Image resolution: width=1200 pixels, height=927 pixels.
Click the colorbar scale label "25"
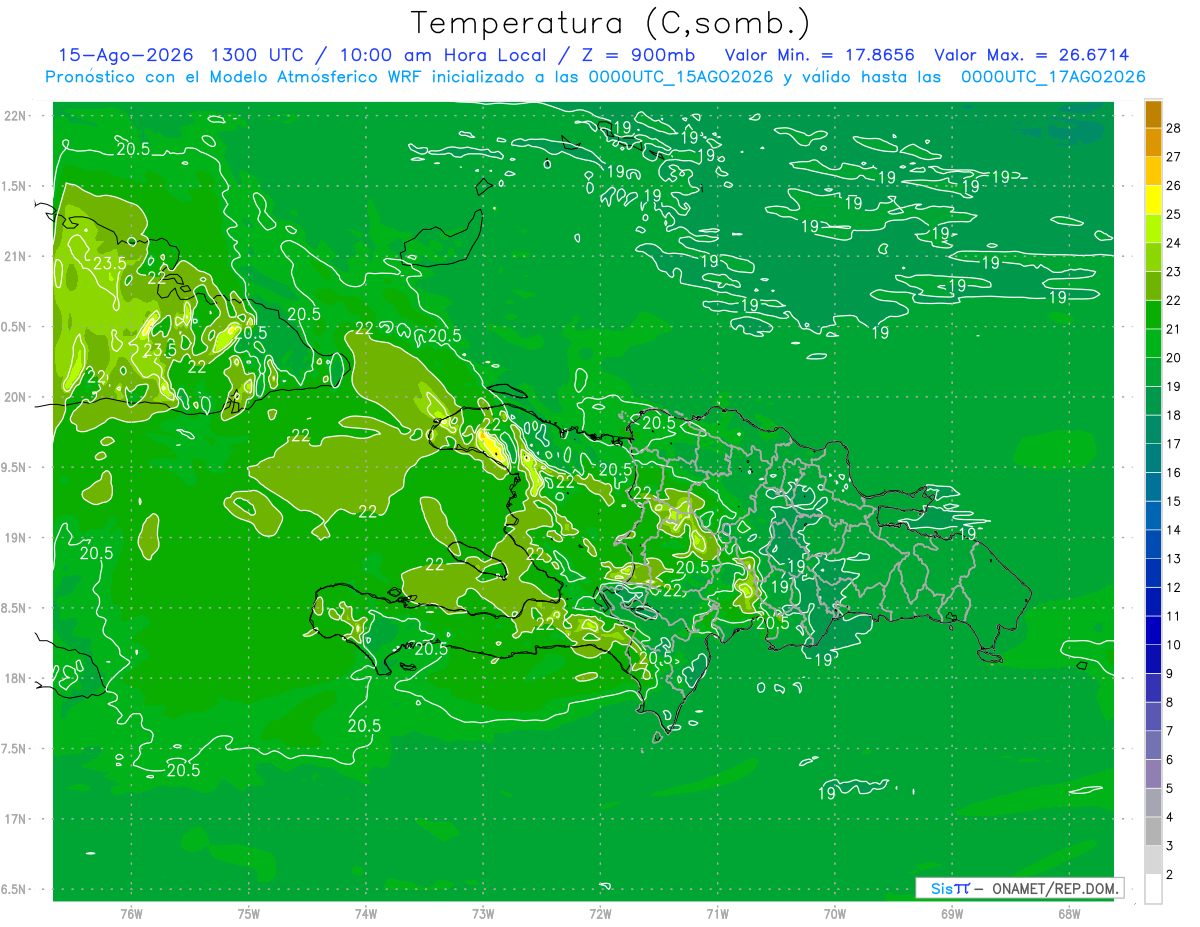(1173, 214)
